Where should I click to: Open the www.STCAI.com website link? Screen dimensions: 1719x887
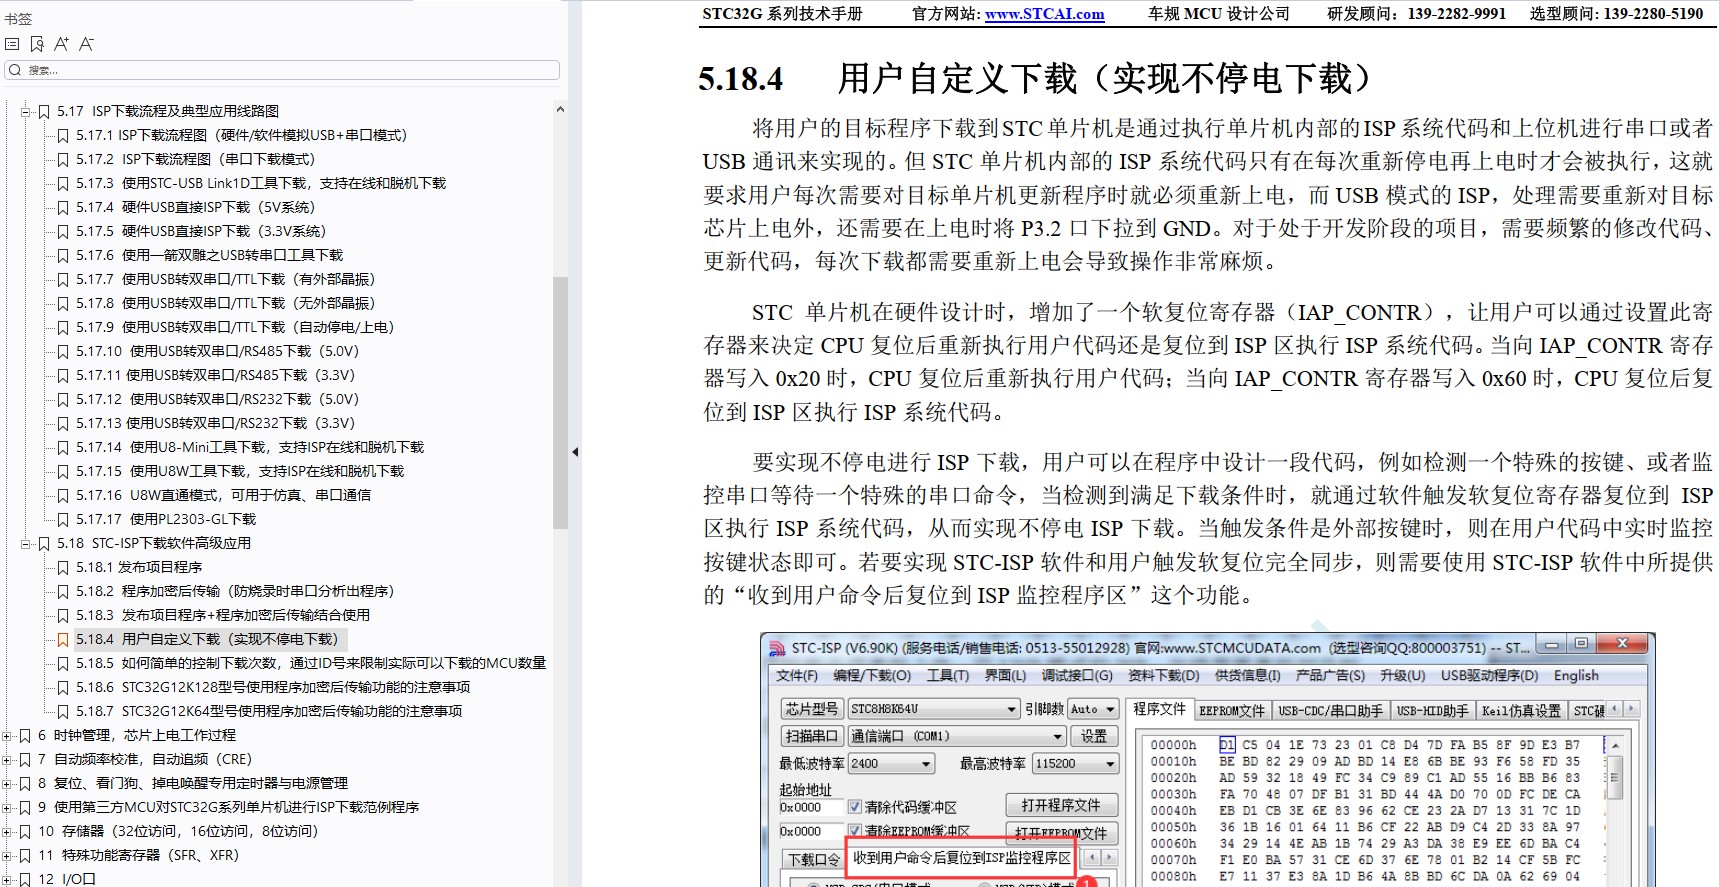[x=1044, y=14]
